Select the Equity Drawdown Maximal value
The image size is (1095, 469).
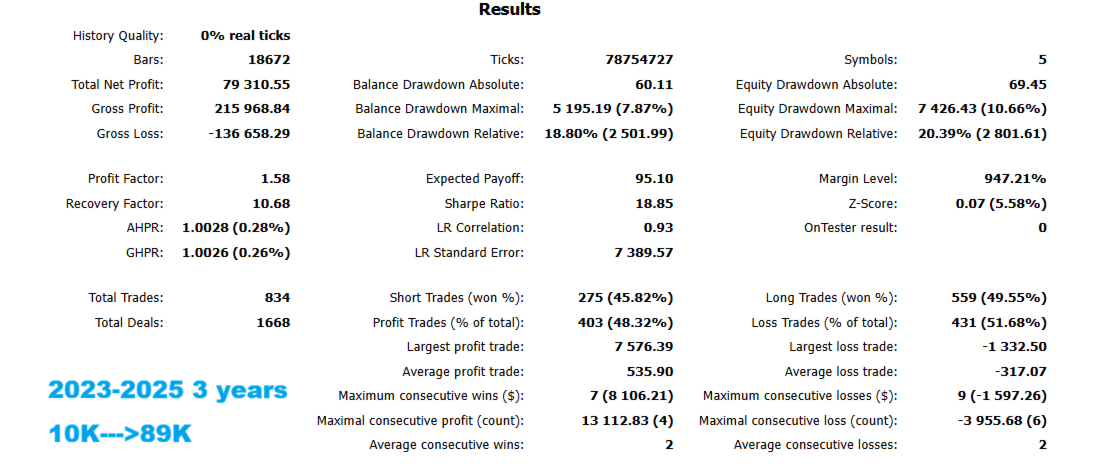(982, 109)
